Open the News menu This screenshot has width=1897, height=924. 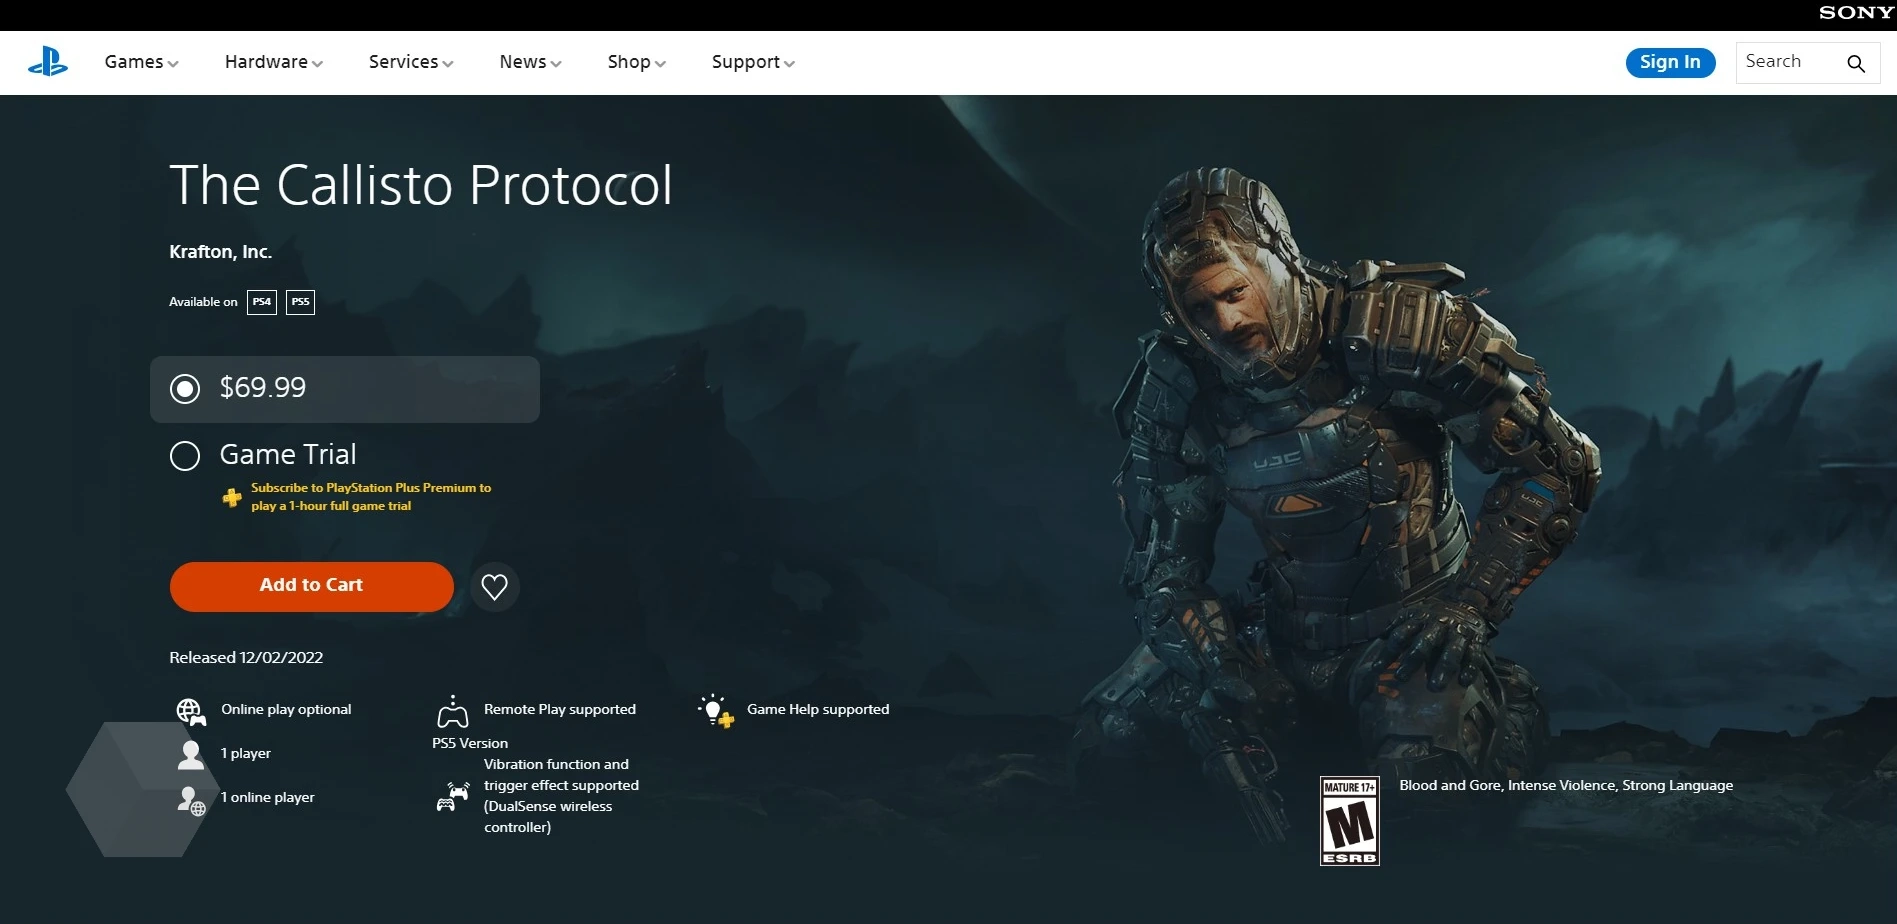(530, 62)
